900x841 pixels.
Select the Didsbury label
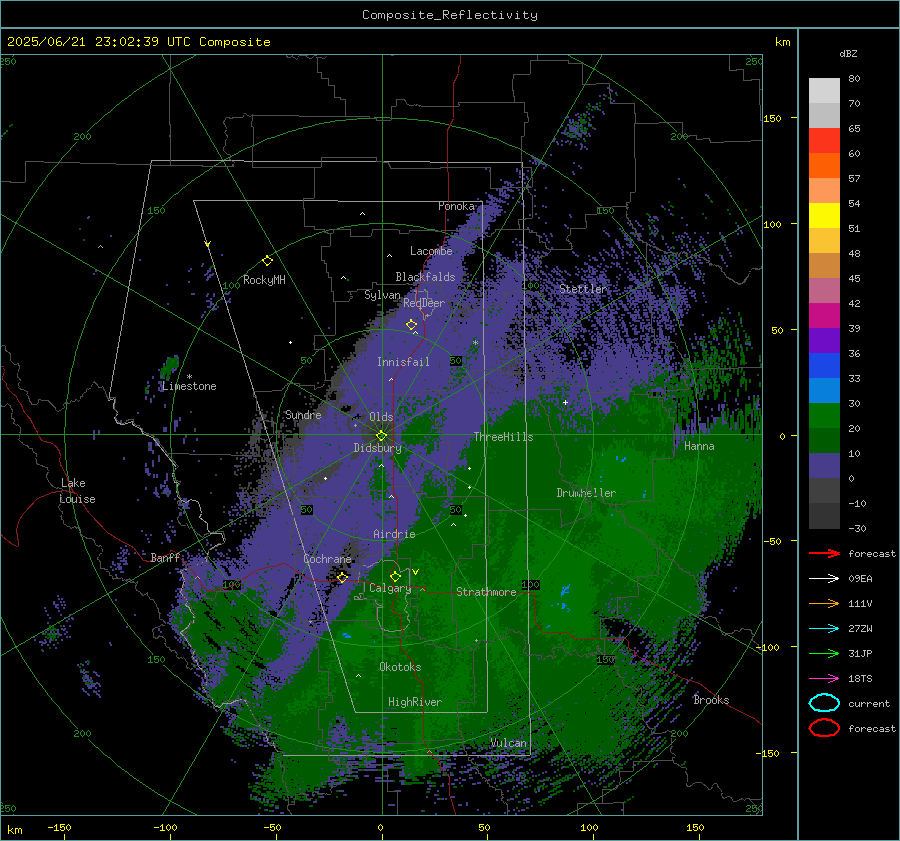377,448
